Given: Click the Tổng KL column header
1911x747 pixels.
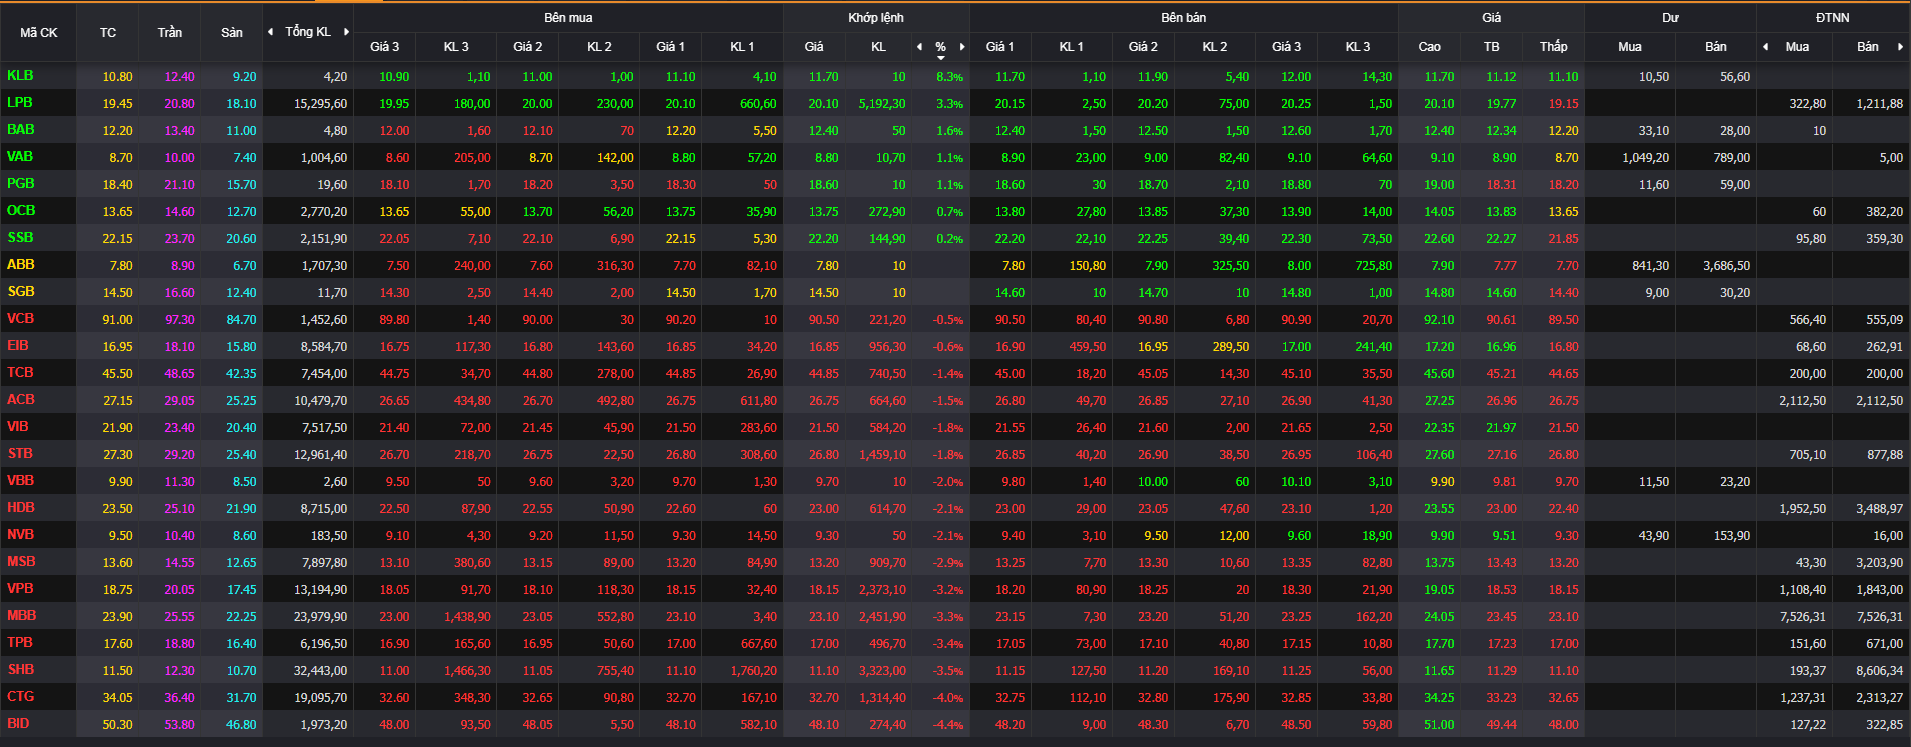Looking at the screenshot, I should pos(308,32).
